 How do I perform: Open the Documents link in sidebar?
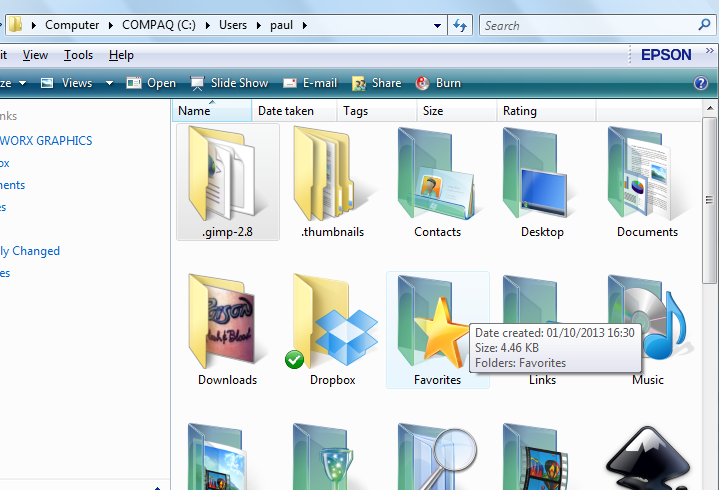(x=12, y=185)
